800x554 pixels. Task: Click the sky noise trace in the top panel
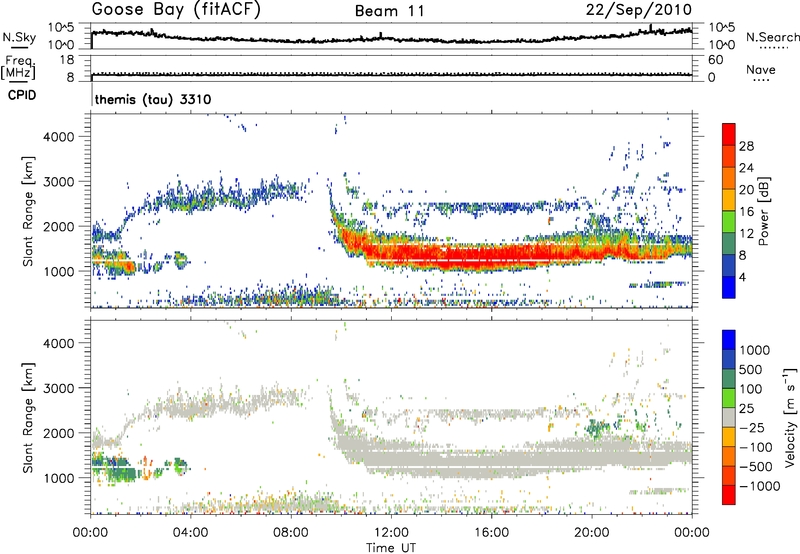[391, 37]
